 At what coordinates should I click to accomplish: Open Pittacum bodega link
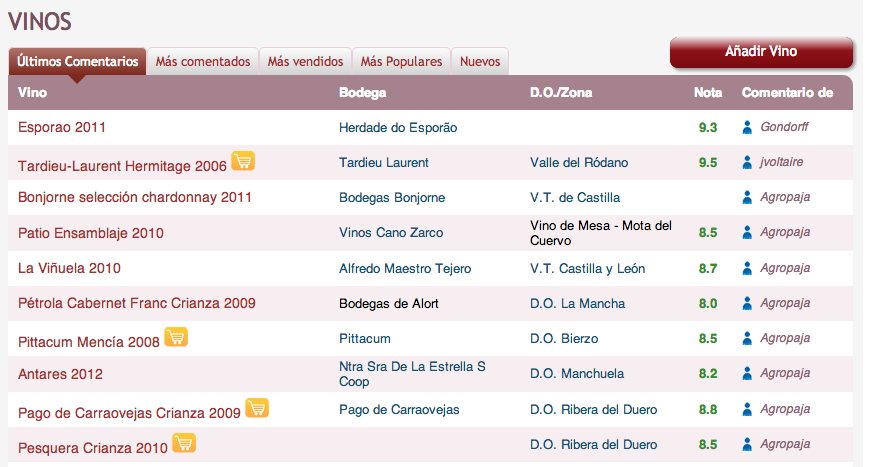365,338
